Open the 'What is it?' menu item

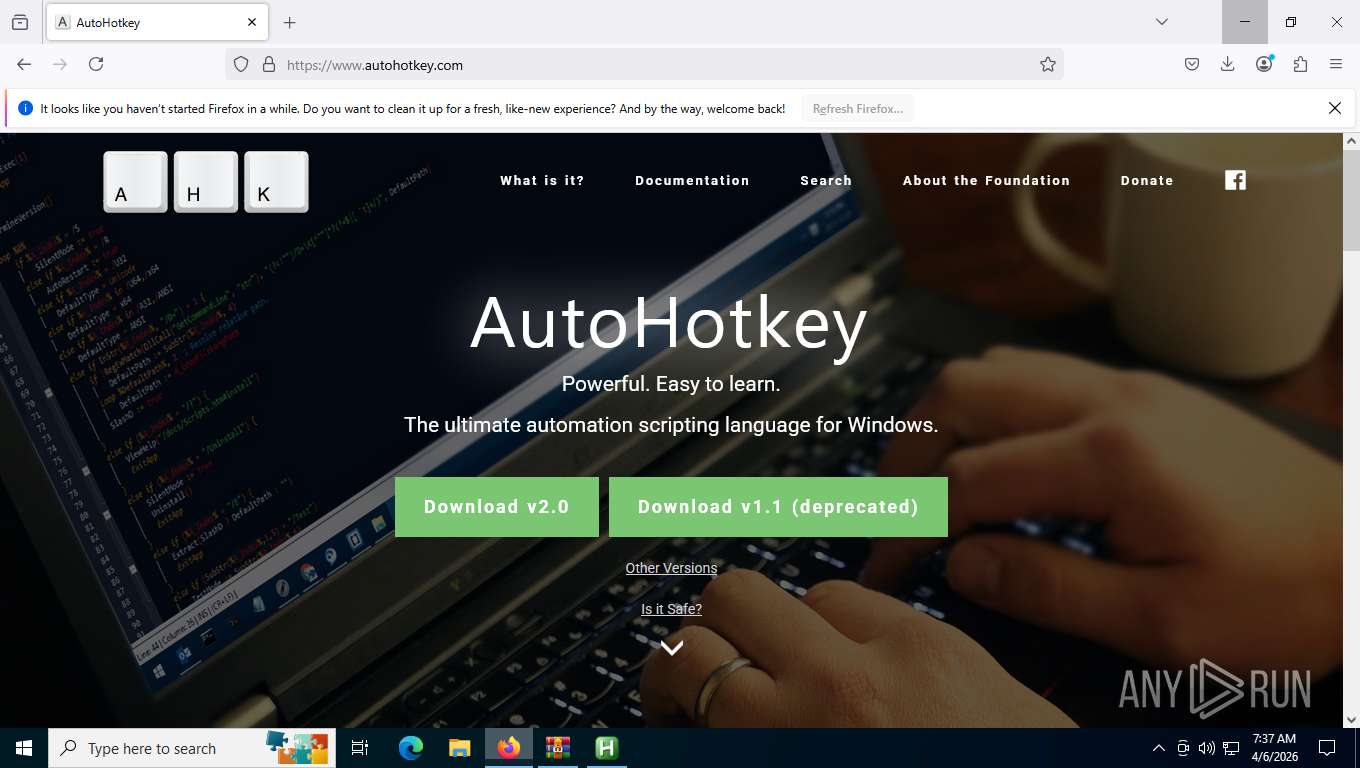pyautogui.click(x=542, y=181)
